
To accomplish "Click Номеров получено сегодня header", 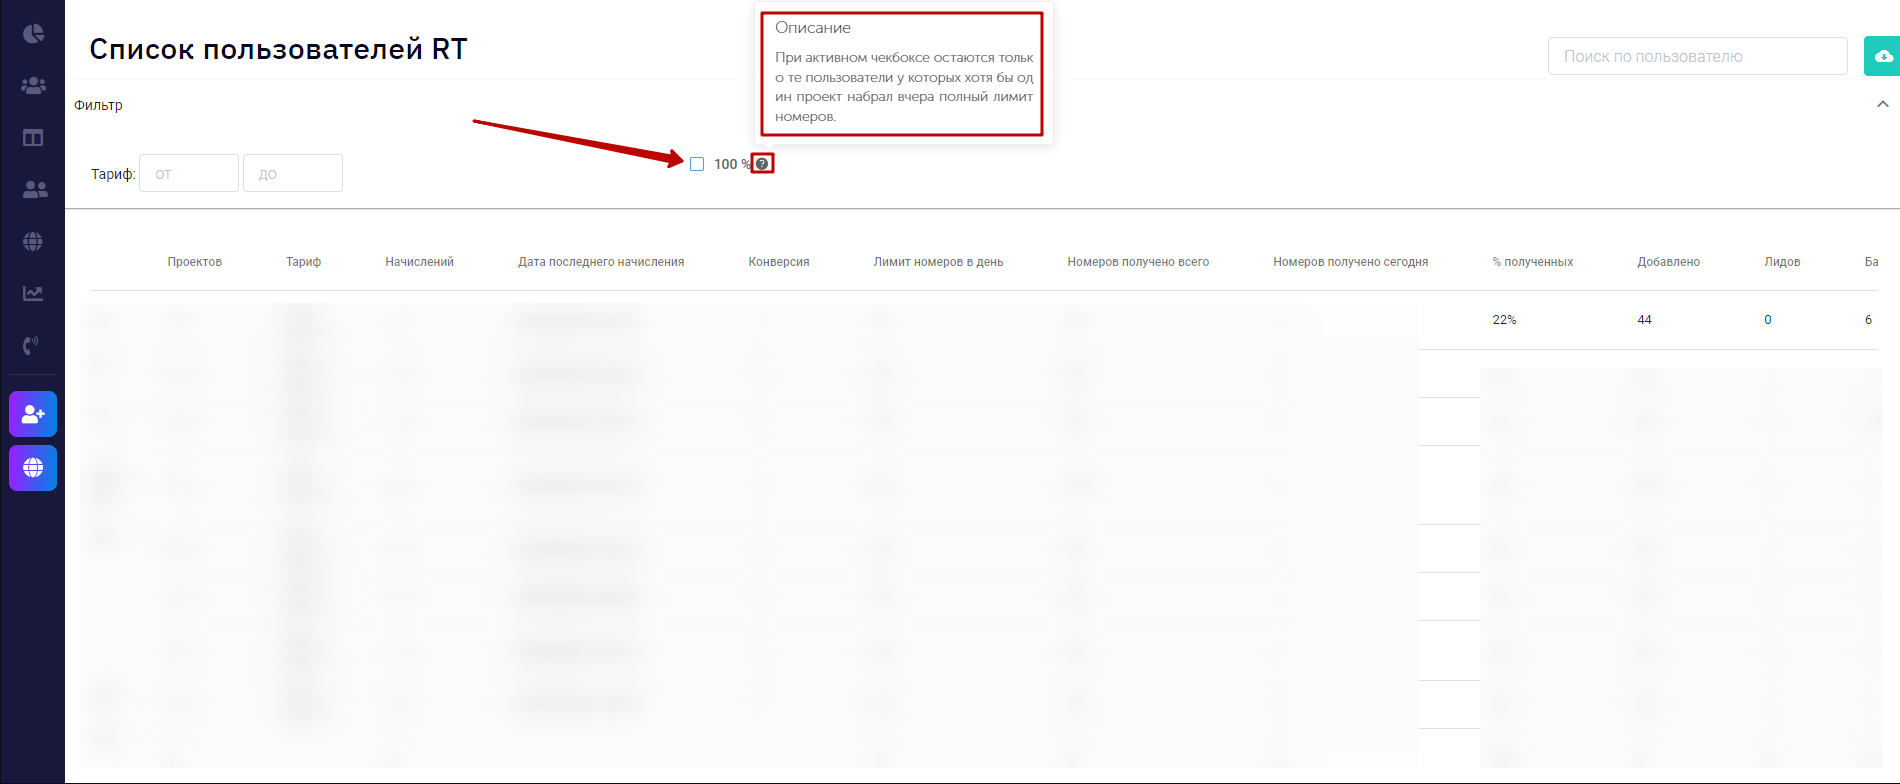I will [x=1351, y=262].
